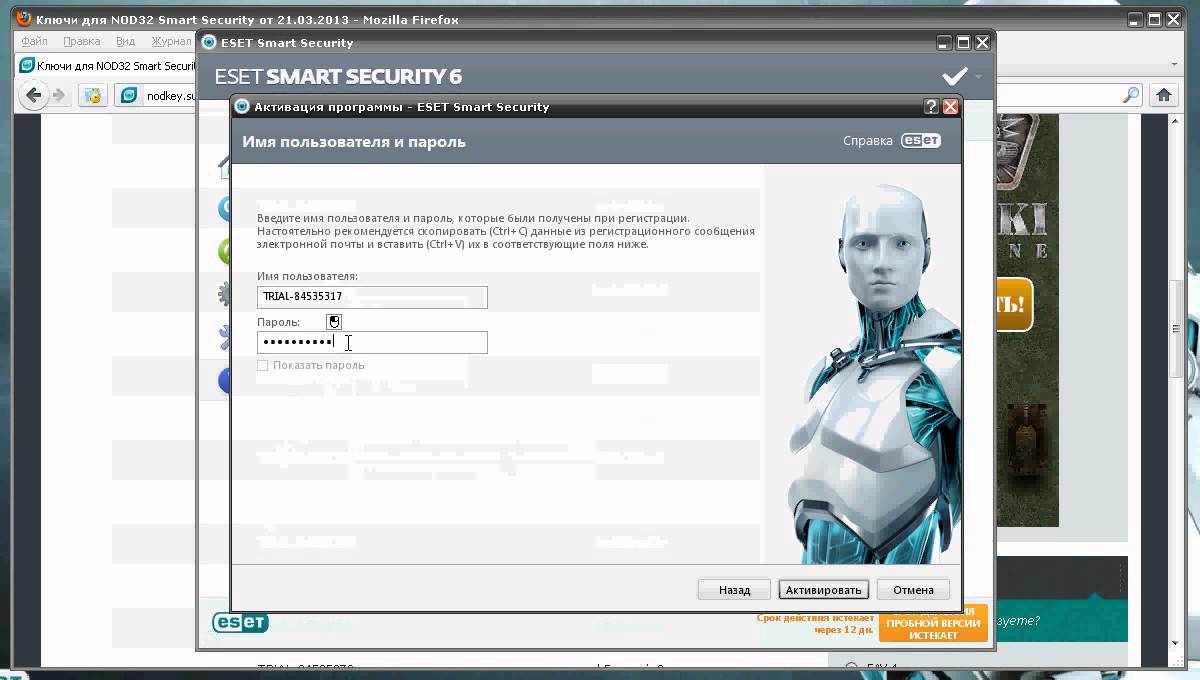Select the Ключи для NOD32 browser tab
Screen dimensions: 1200x680
108,65
